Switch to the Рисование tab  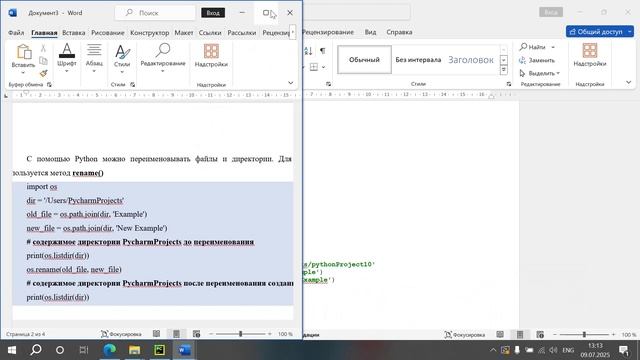[108, 33]
